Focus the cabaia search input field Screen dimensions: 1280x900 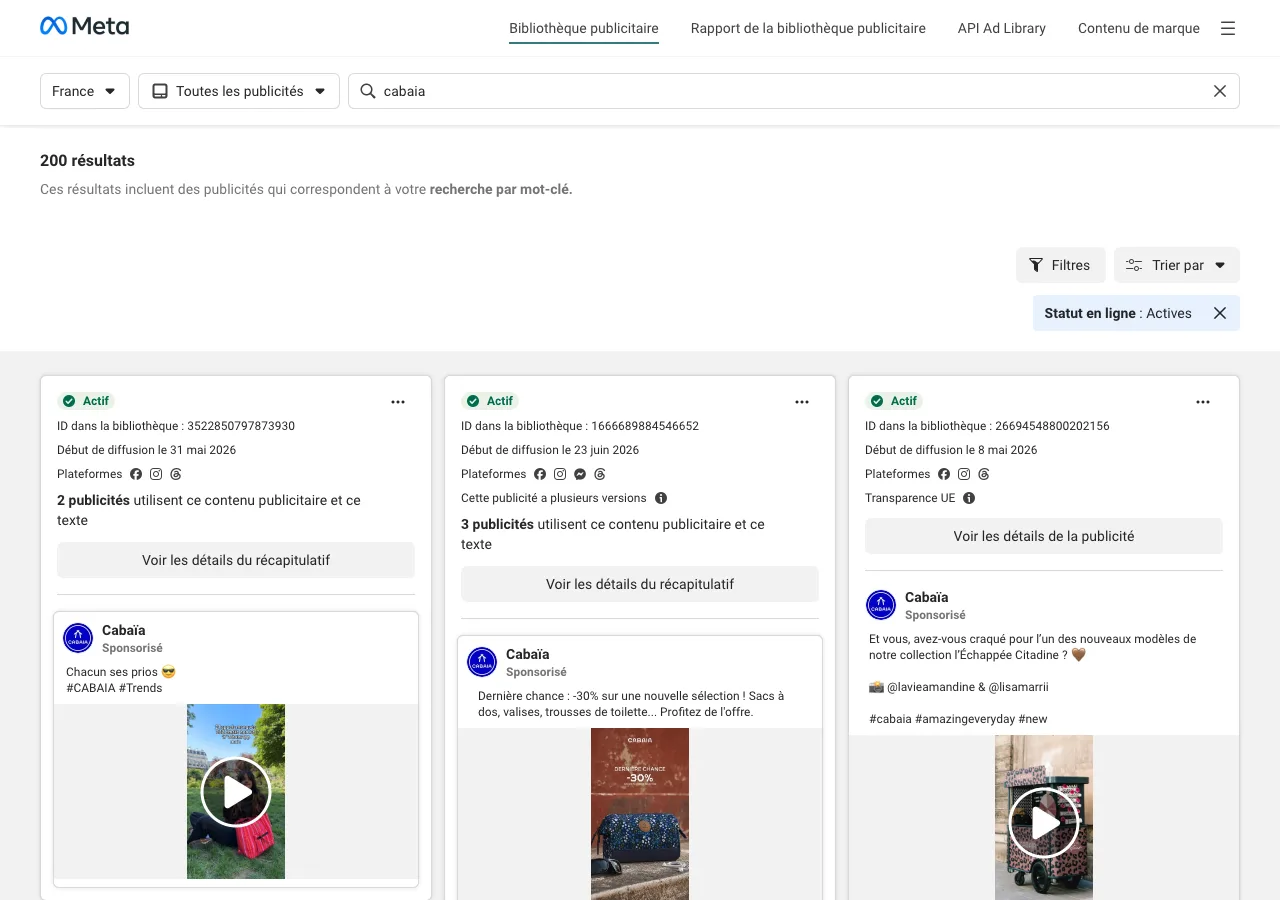pos(794,91)
